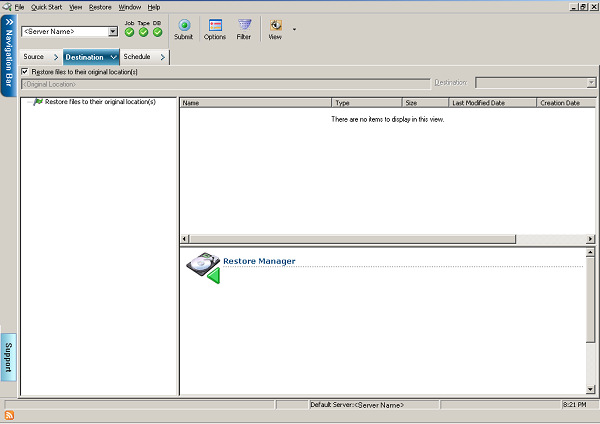This screenshot has height=424, width=600.
Task: Click scroll up arrow in Restore Manager pane
Action: pos(590,252)
